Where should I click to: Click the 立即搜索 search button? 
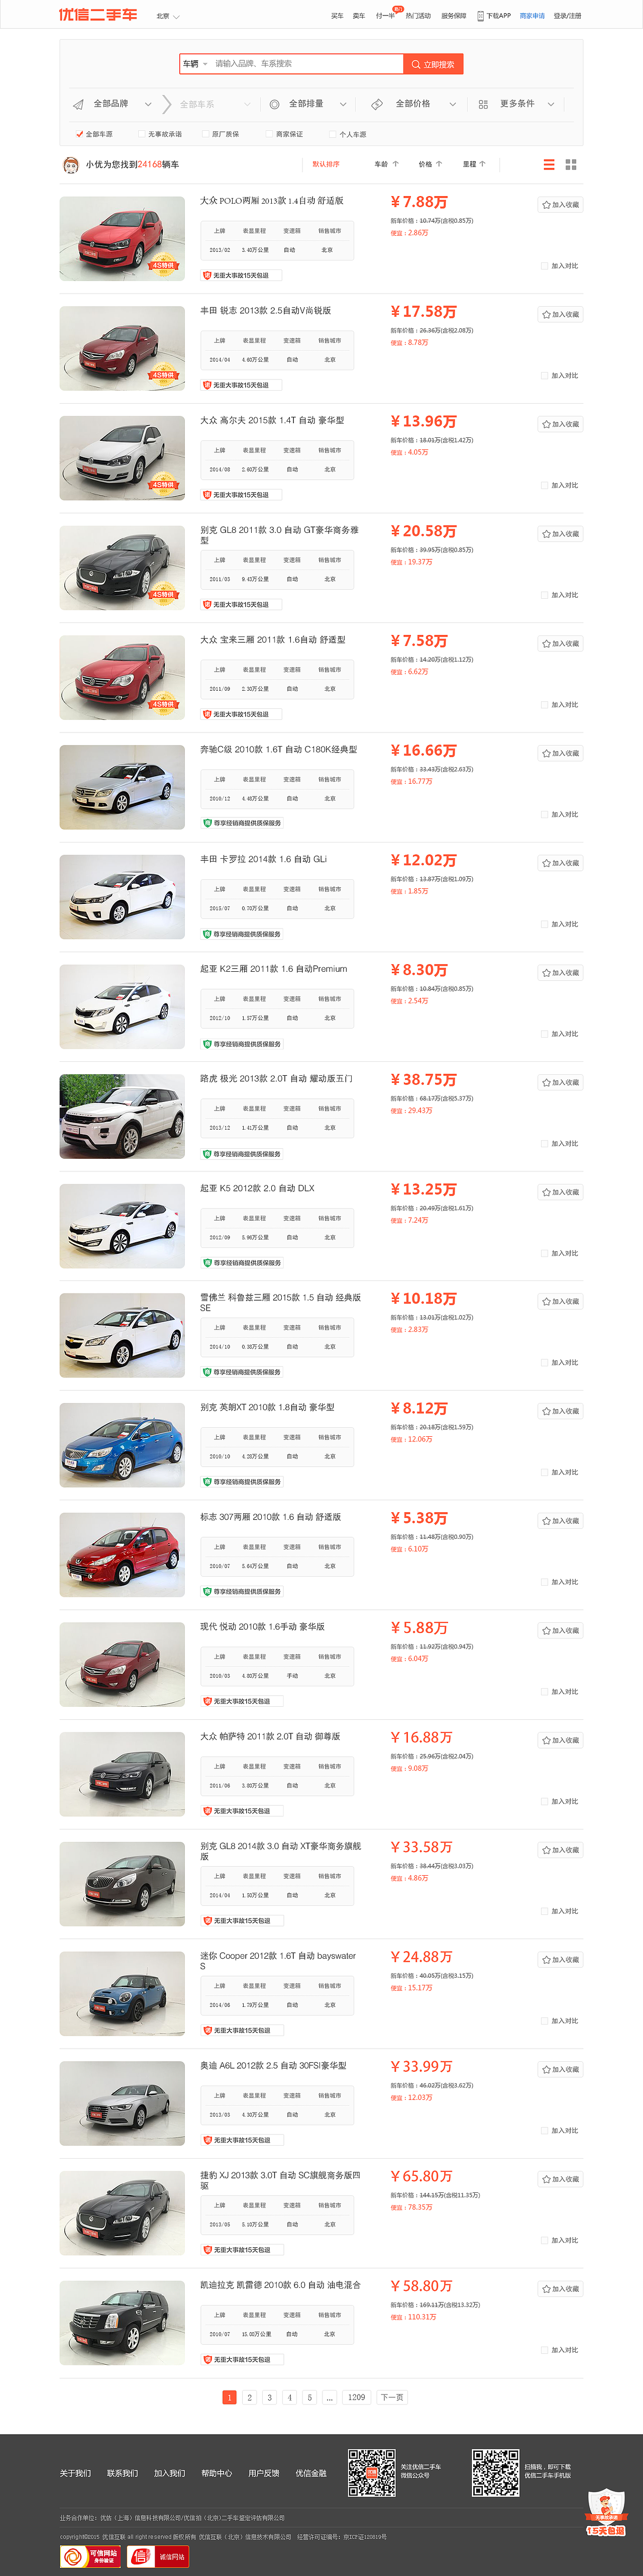pos(433,64)
